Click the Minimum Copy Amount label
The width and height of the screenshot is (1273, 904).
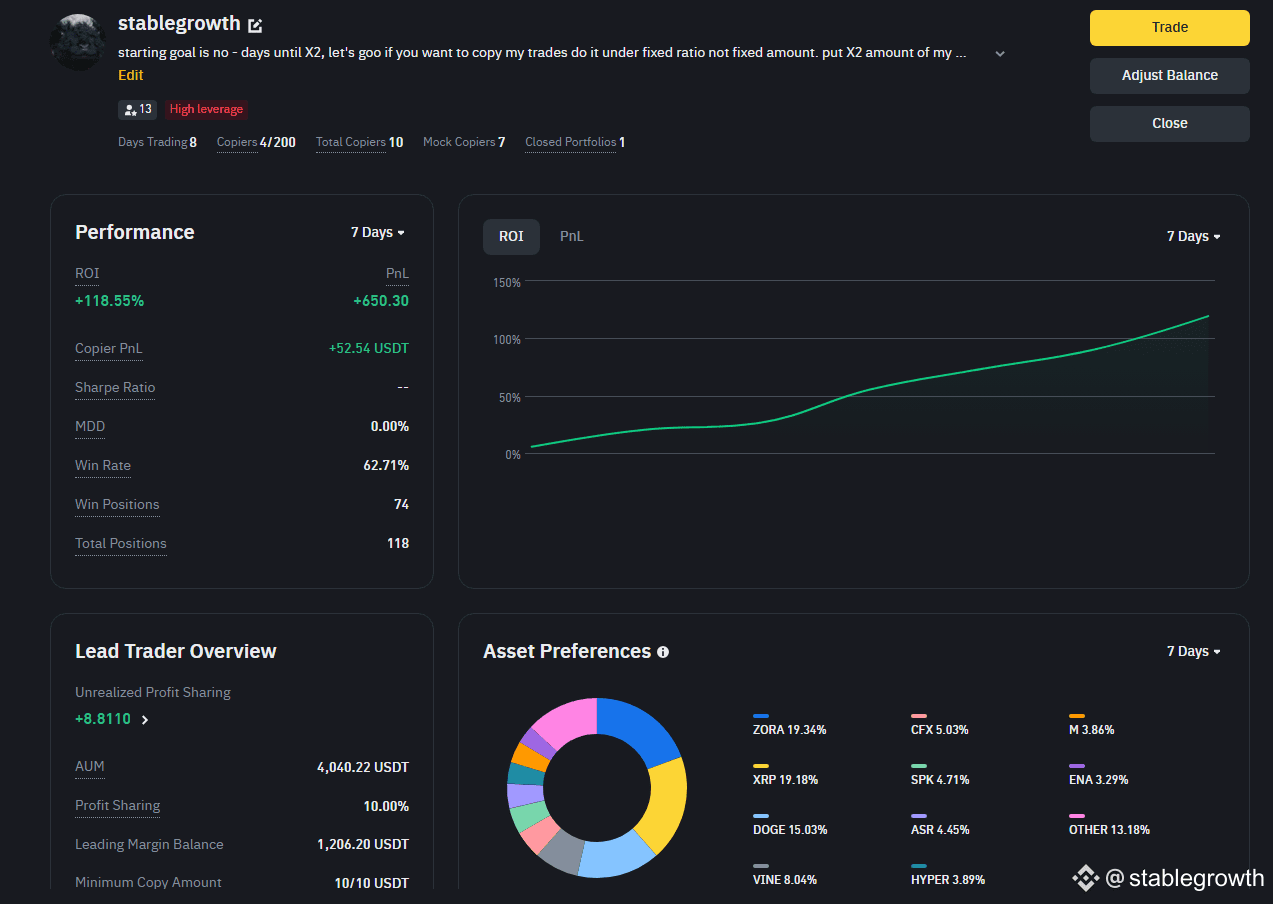tap(148, 883)
